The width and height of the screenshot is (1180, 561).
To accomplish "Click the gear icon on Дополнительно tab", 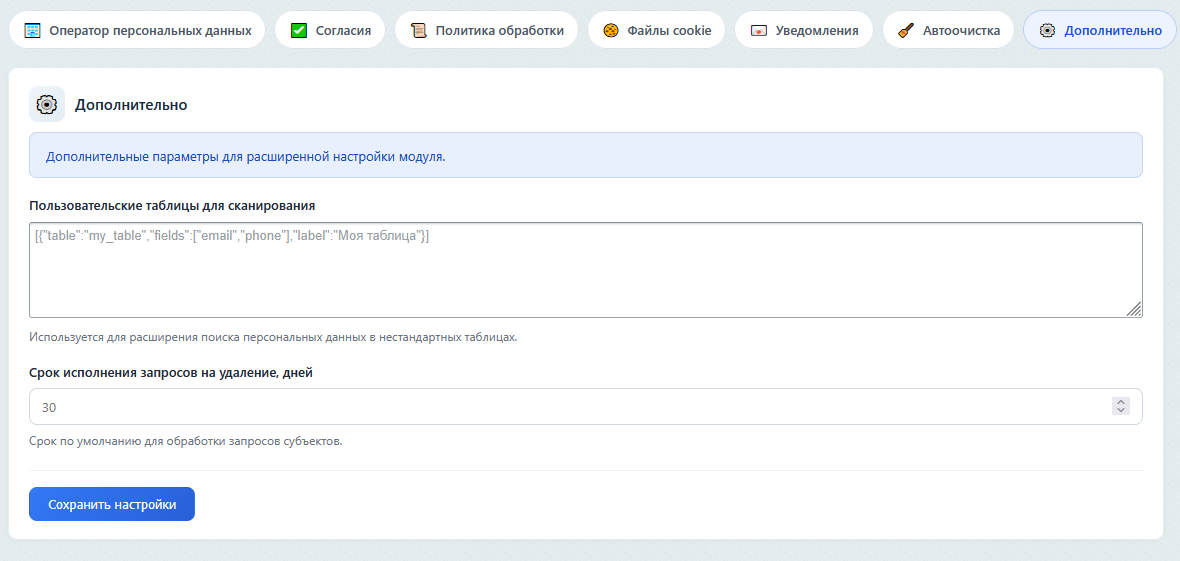I will click(x=1047, y=30).
